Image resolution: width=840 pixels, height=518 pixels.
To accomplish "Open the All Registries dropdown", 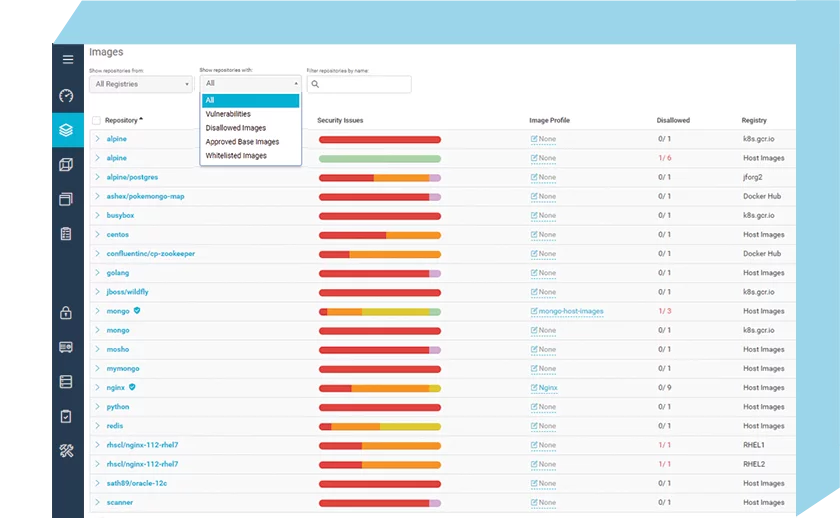I will click(141, 84).
